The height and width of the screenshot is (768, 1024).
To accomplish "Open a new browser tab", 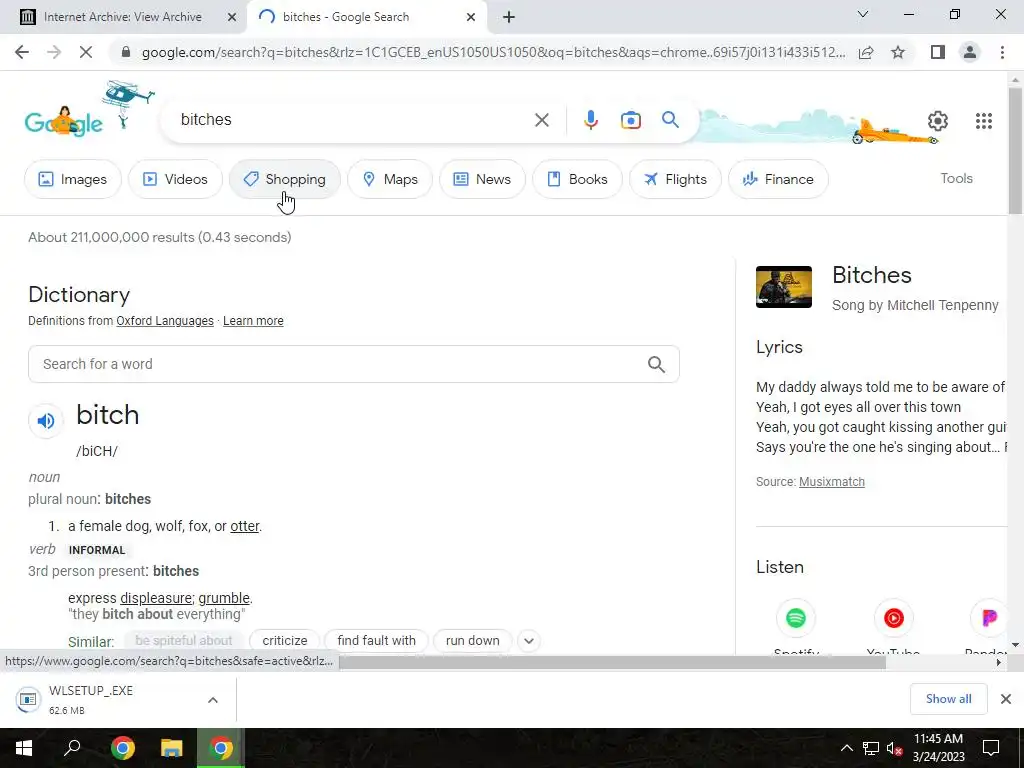I will click(x=509, y=17).
